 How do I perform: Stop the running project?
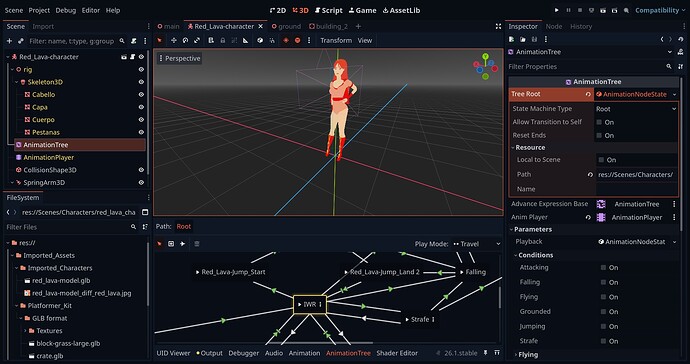(580, 10)
